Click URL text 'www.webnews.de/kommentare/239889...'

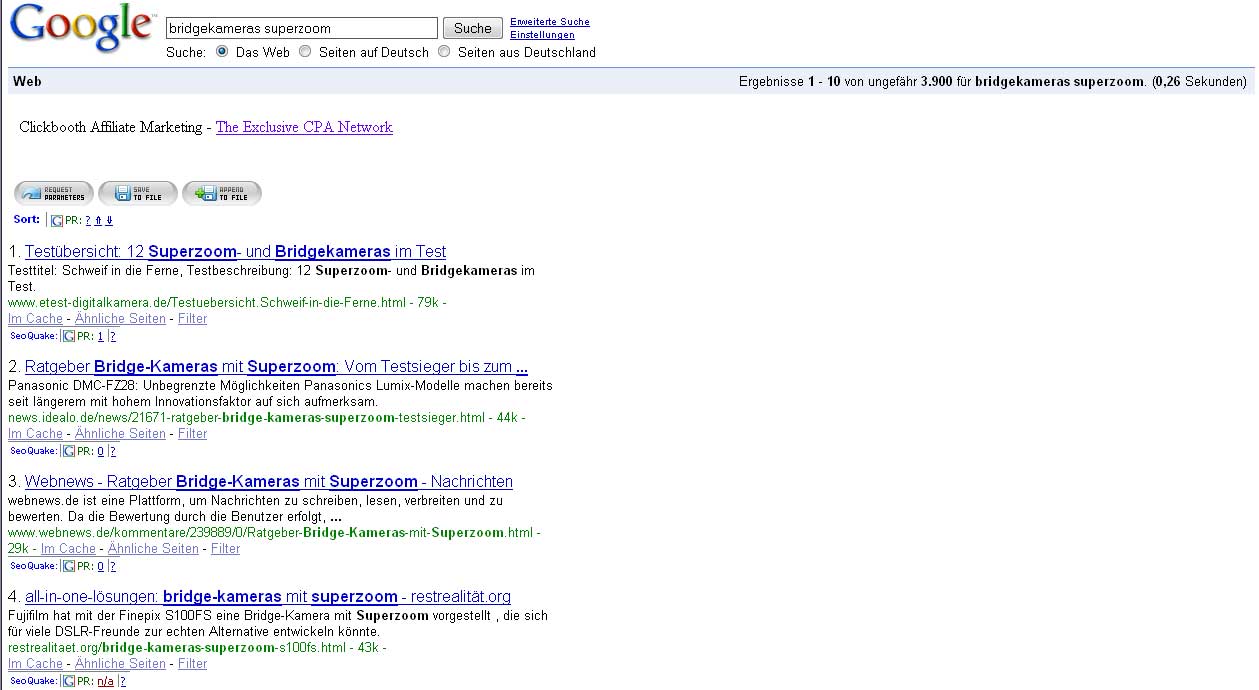270,532
